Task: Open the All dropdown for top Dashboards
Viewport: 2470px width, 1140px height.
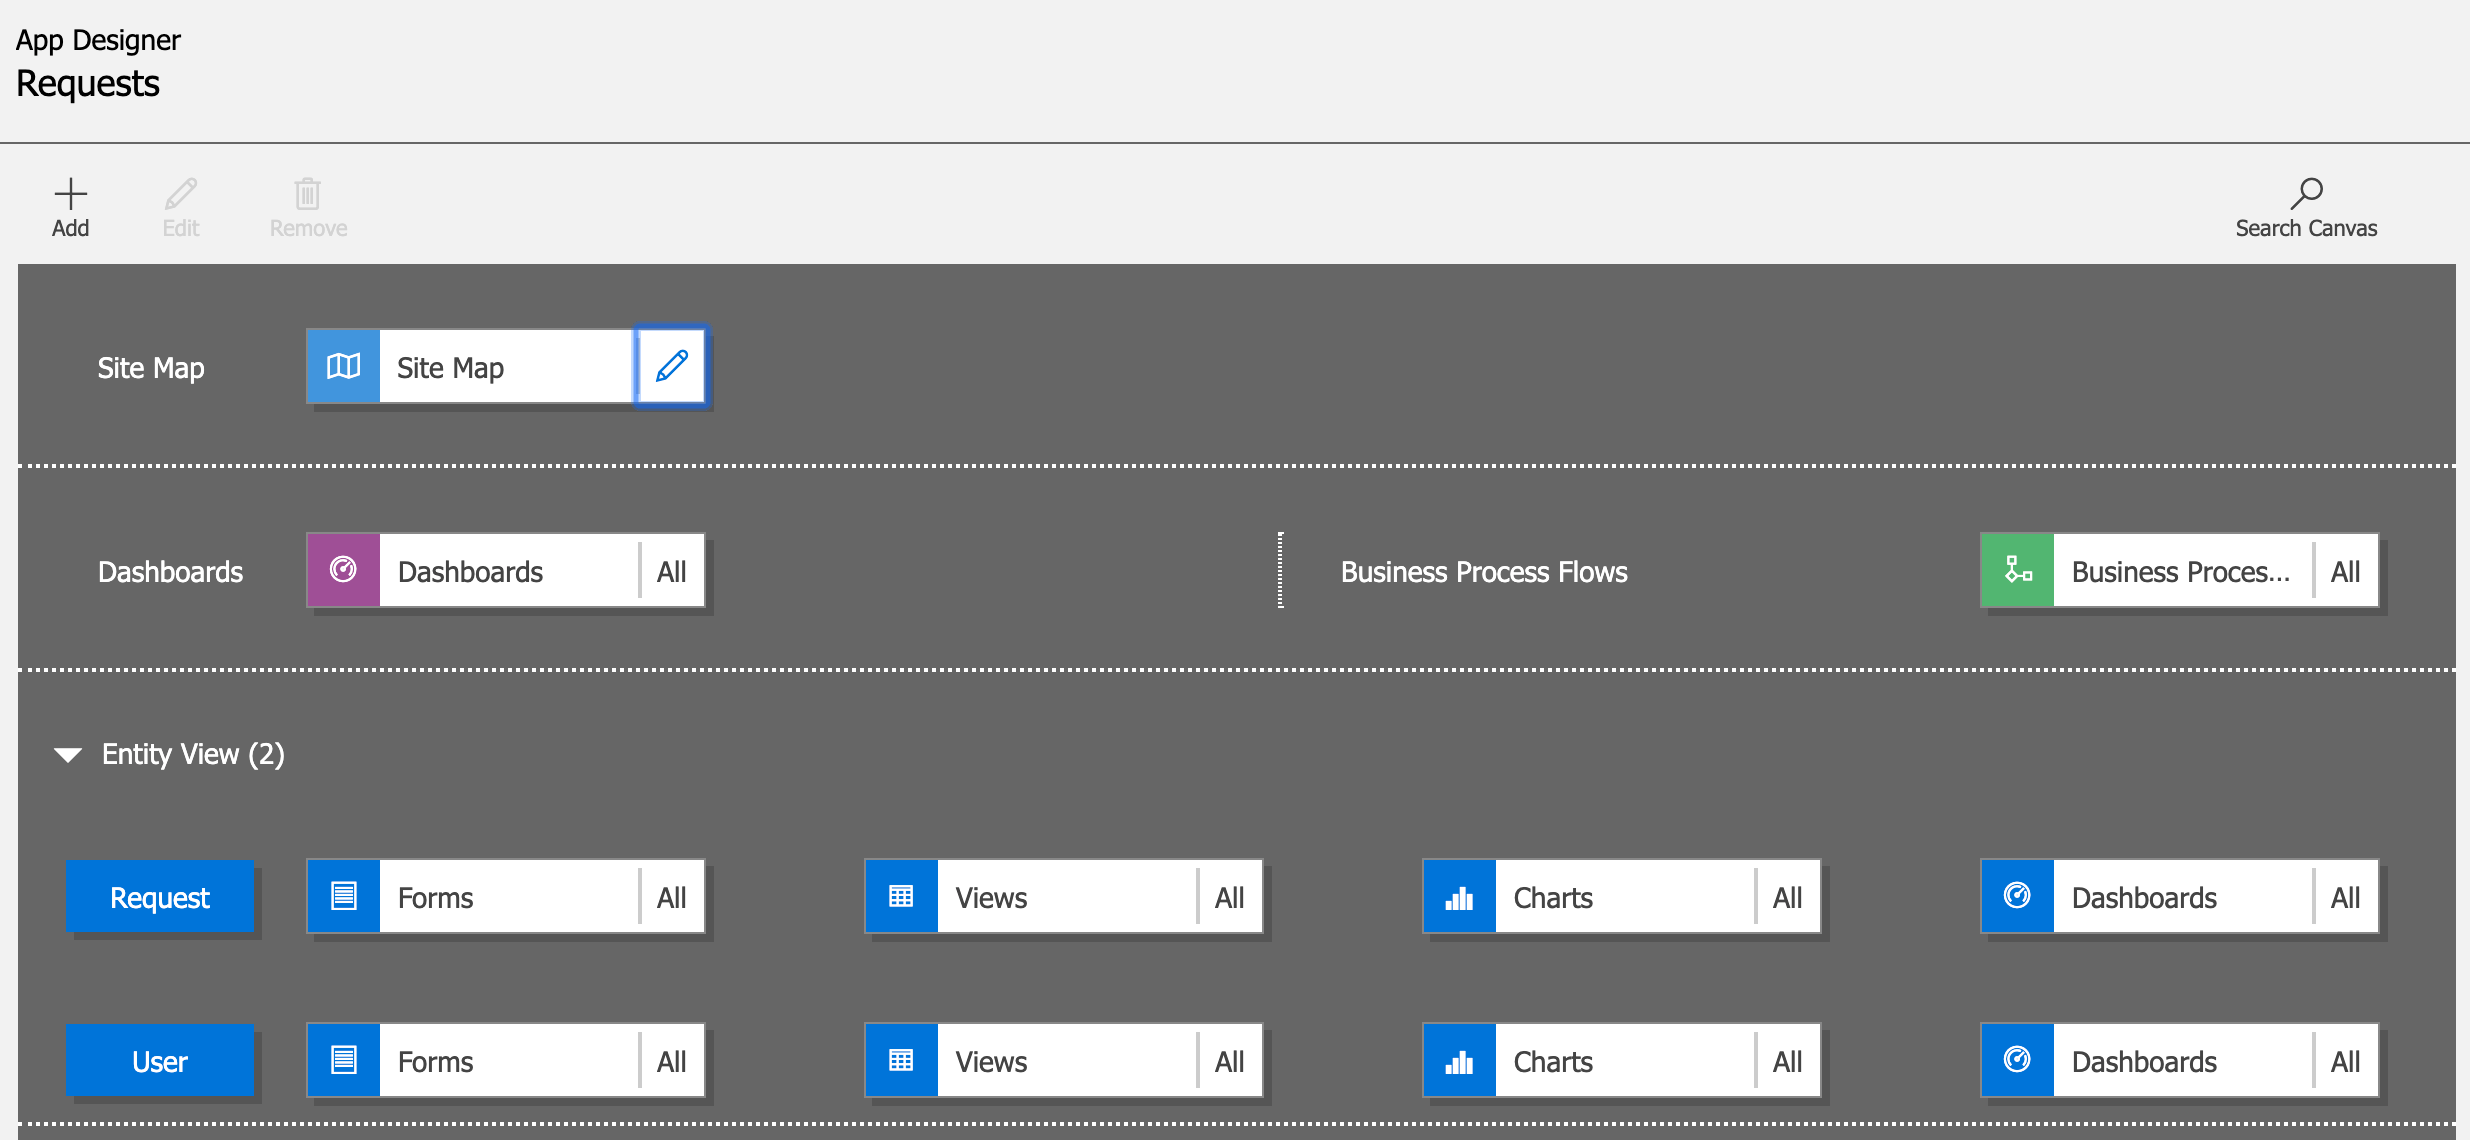Action: pyautogui.click(x=671, y=571)
